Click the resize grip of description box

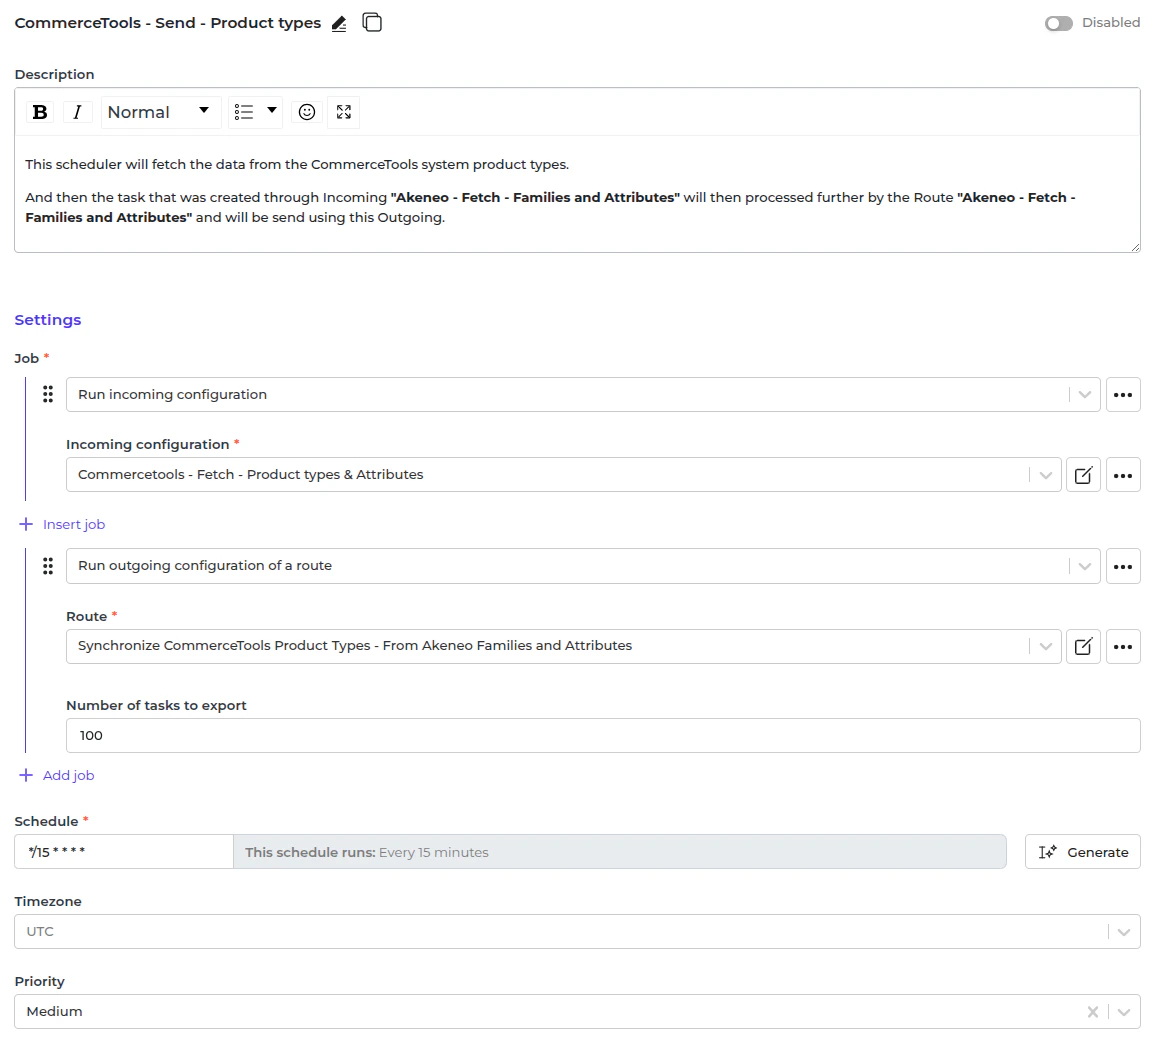click(x=1135, y=247)
